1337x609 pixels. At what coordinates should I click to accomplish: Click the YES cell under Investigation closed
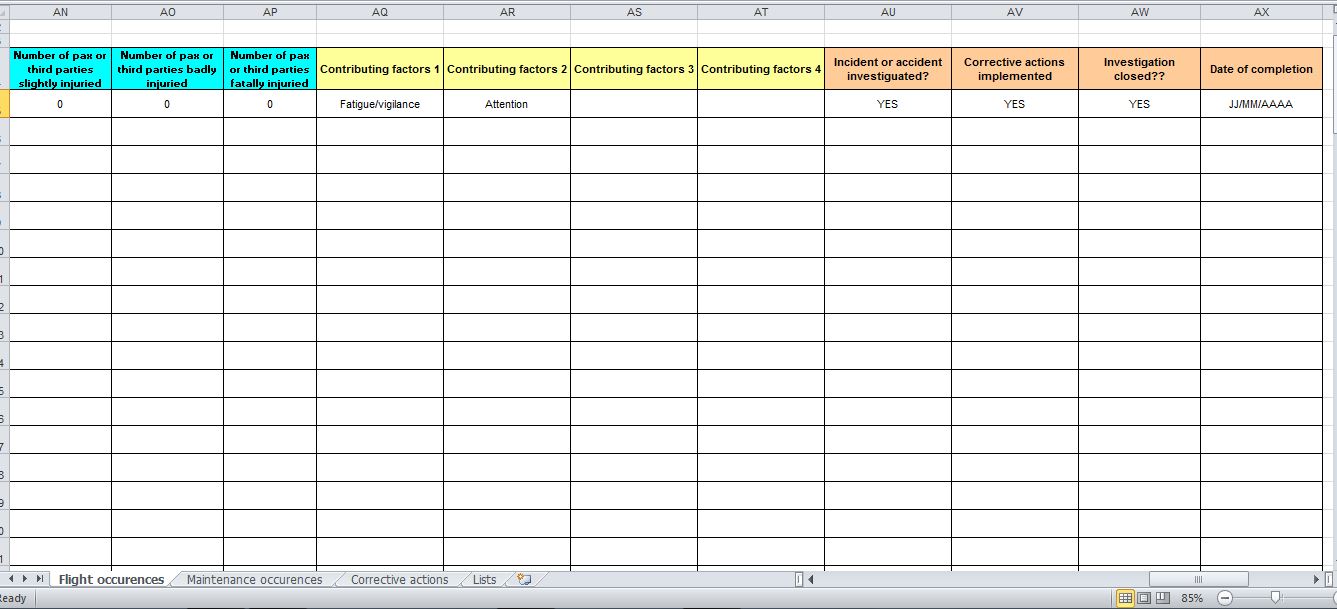tap(1139, 104)
